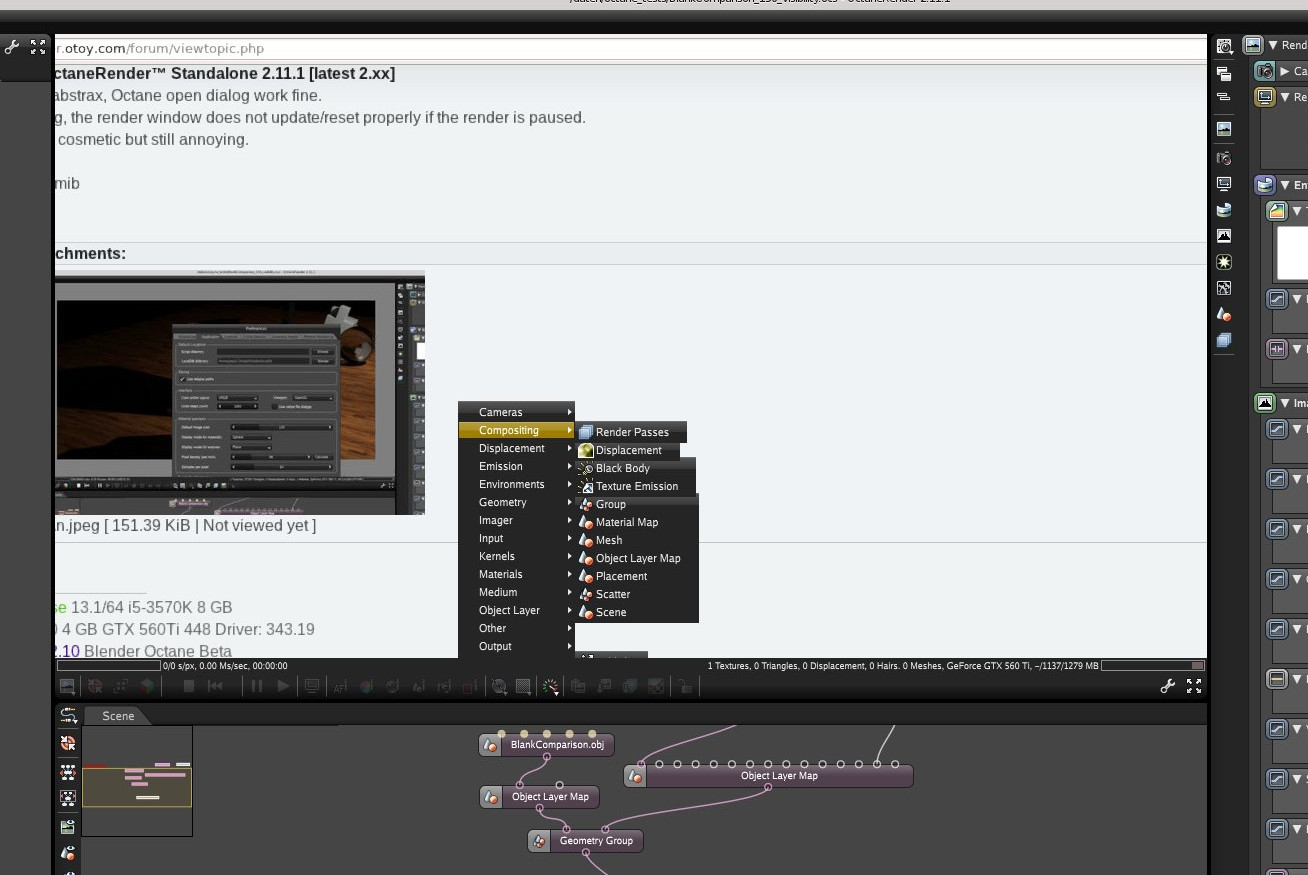The image size is (1308, 875).
Task: Click the color gauge icon on render toolbar
Action: [551, 686]
